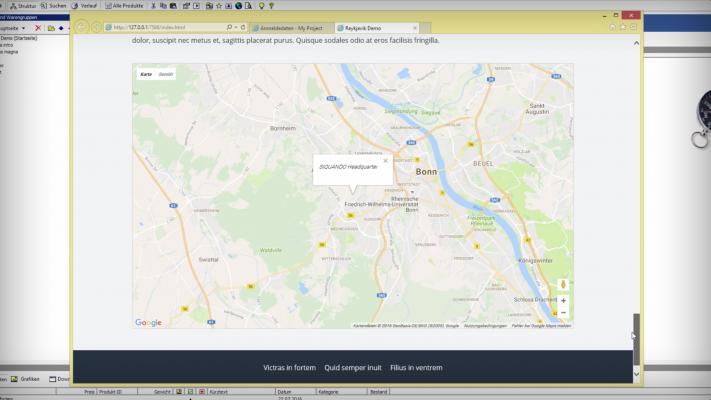The height and width of the screenshot is (400, 711).
Task: Close the SIQUANDO Headquarter info popup
Action: (385, 160)
